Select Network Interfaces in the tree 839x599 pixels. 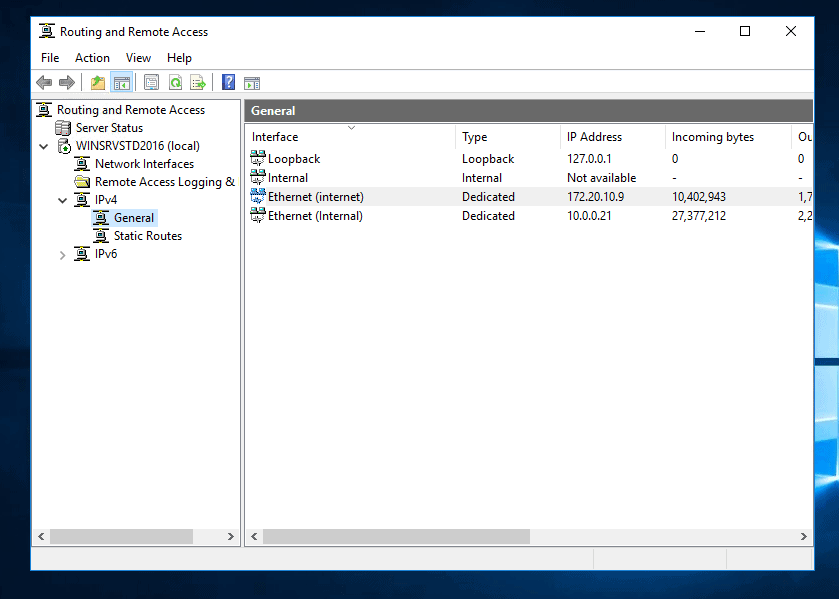(144, 164)
